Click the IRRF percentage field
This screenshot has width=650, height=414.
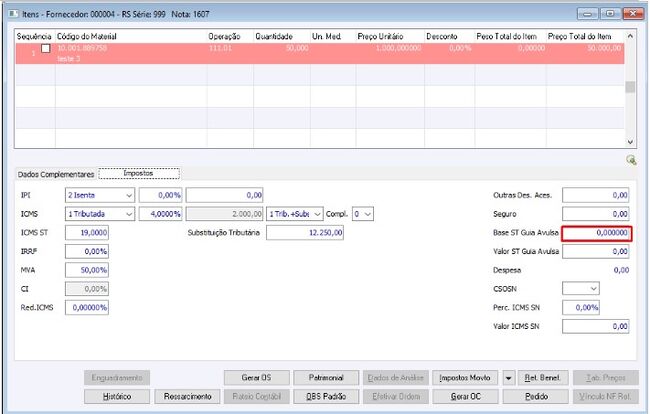pos(87,251)
